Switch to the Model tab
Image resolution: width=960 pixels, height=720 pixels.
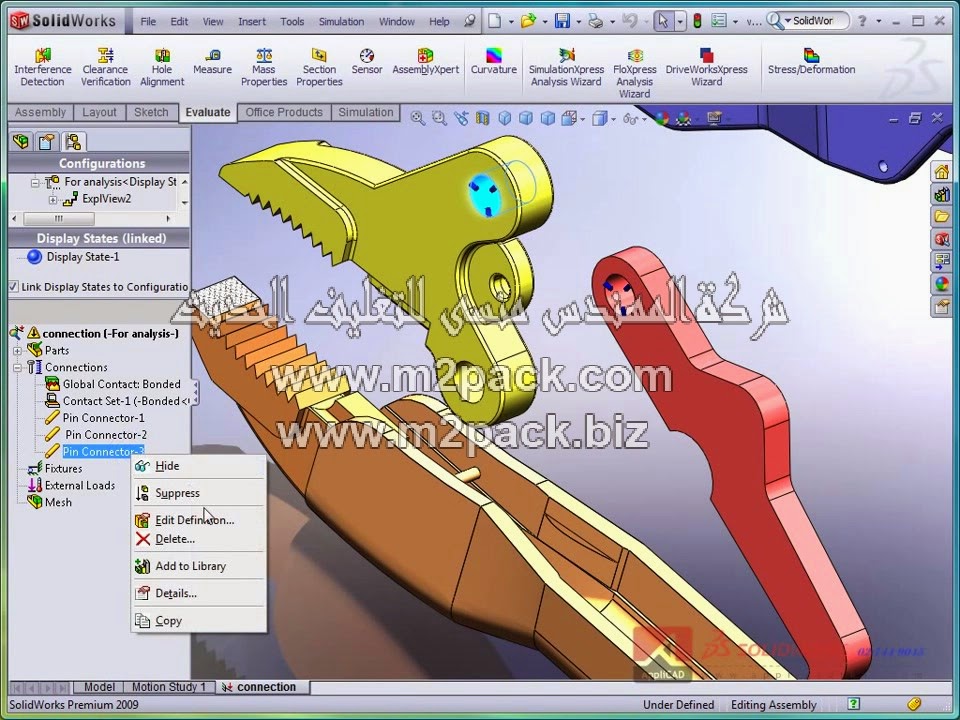click(99, 687)
